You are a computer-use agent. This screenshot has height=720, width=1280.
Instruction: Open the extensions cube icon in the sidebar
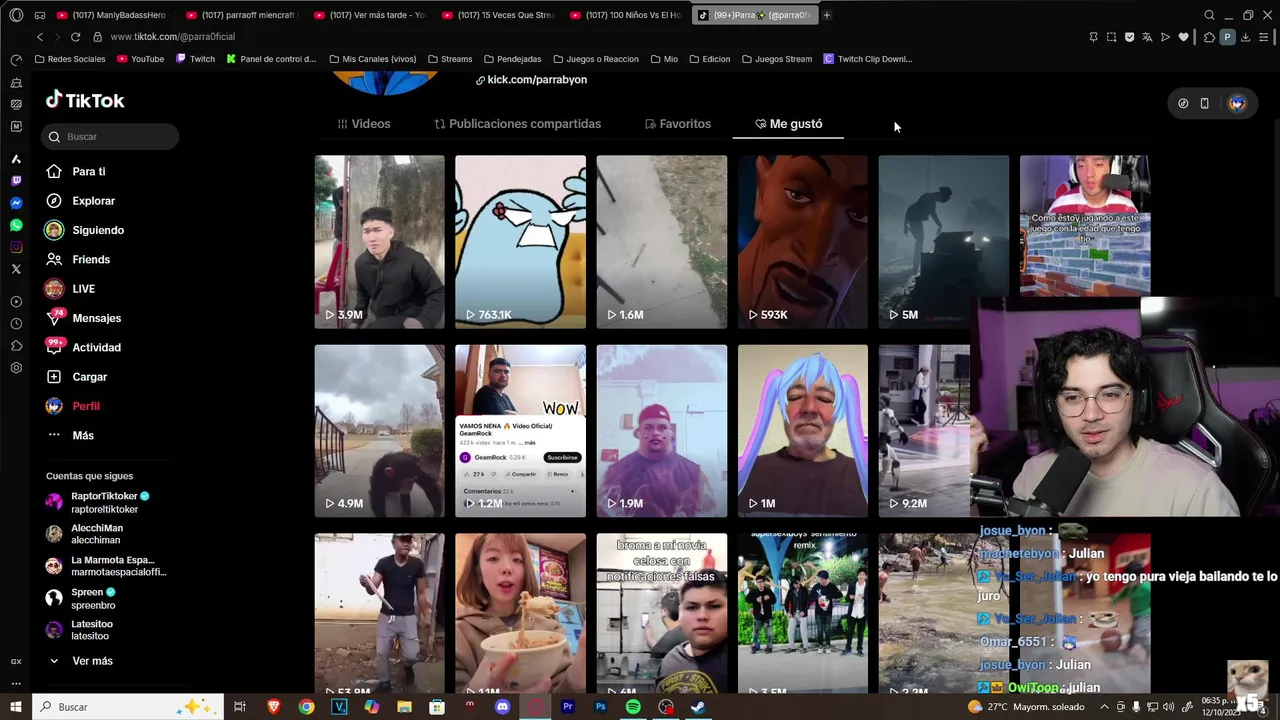(x=16, y=346)
